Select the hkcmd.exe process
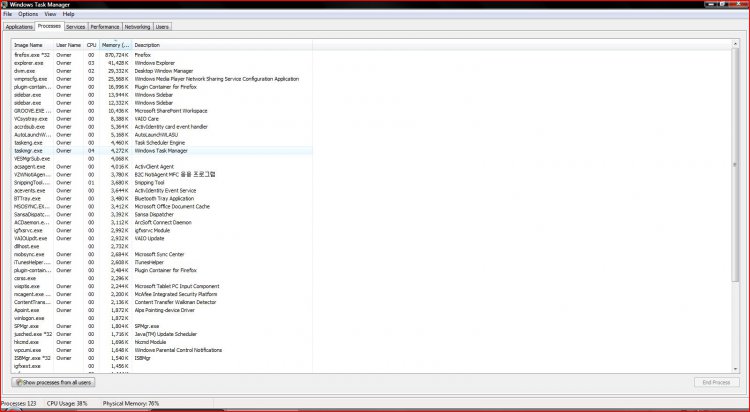Screen dimensions: 750x412 (x=162, y=342)
